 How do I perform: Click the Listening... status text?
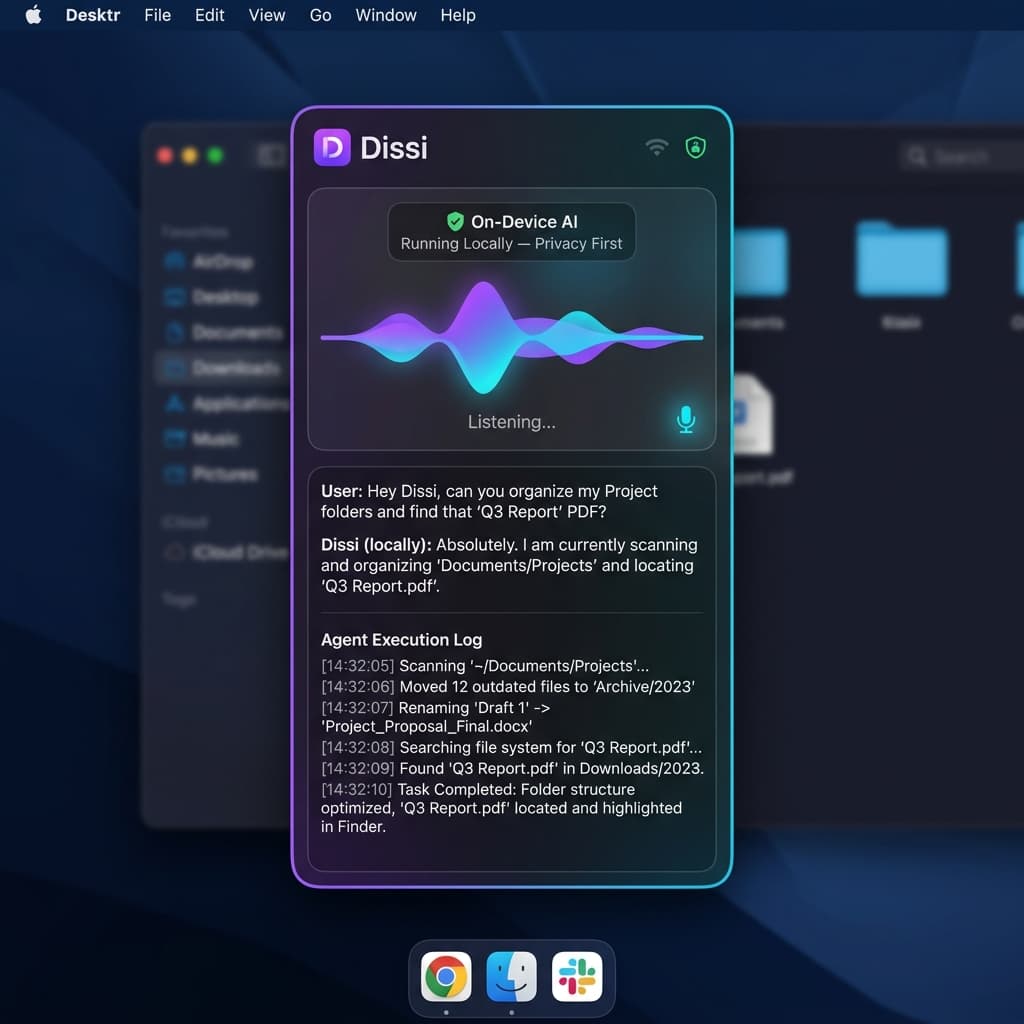511,422
